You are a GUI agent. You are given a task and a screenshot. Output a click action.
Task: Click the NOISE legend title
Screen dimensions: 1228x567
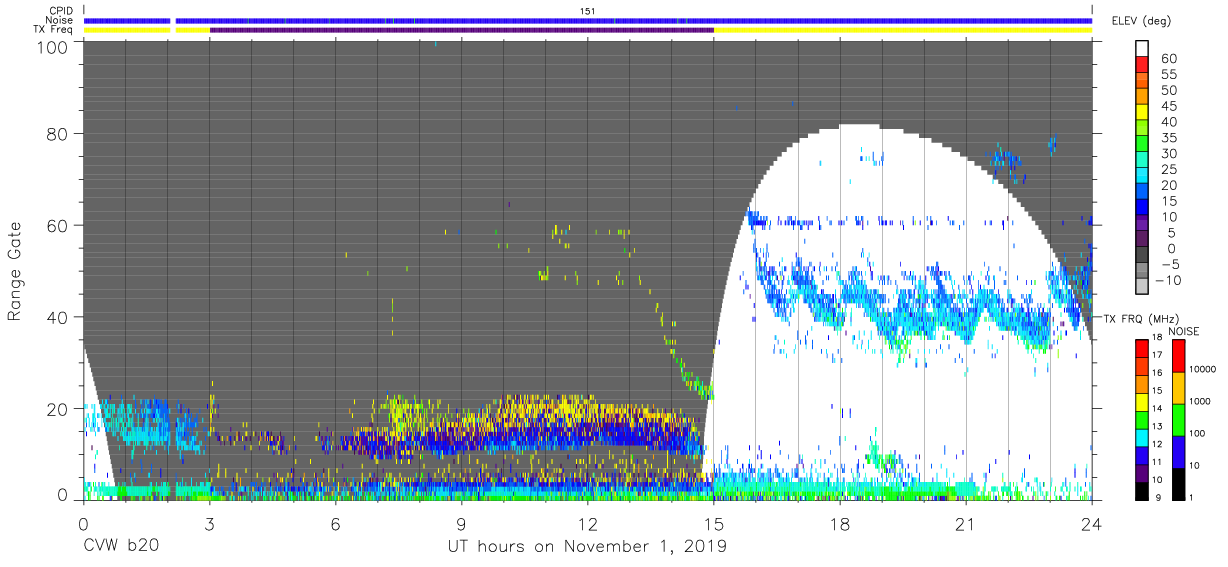[x=1182, y=331]
